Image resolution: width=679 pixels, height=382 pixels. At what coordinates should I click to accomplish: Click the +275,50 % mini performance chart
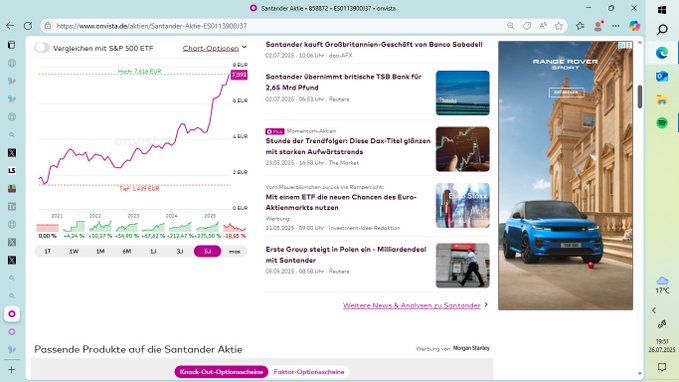coord(207,230)
